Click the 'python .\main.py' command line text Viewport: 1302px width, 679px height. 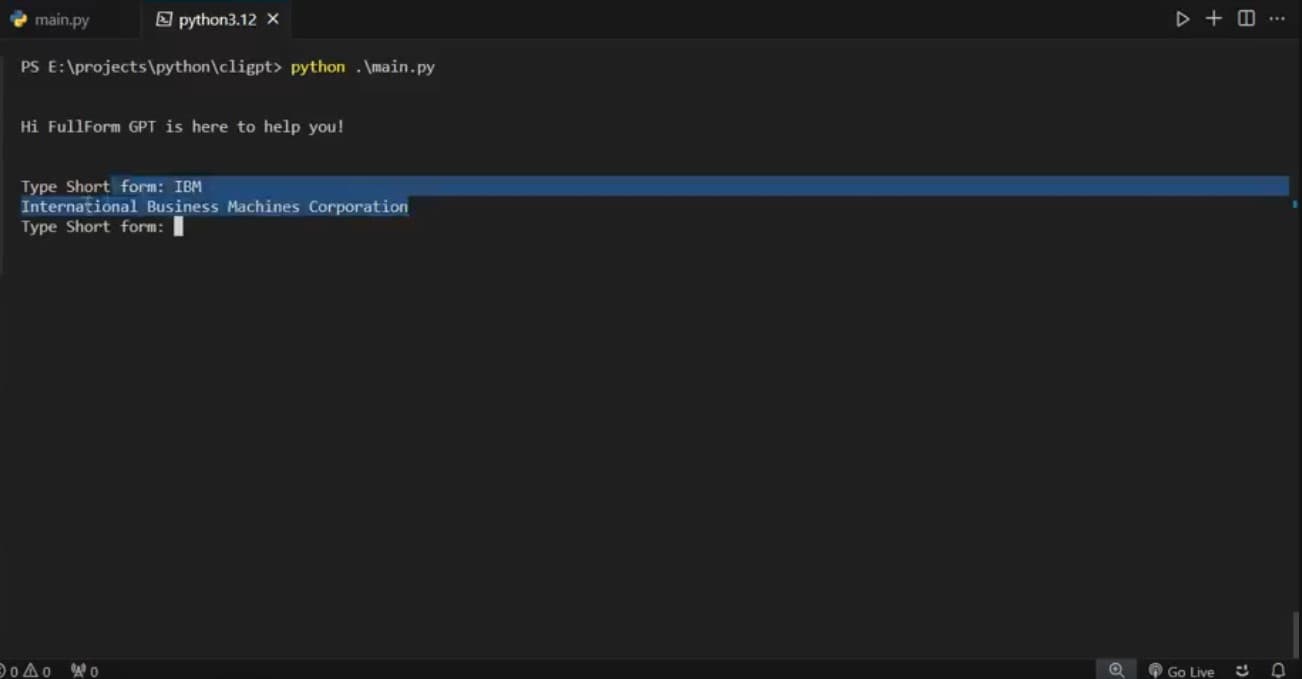tap(362, 67)
